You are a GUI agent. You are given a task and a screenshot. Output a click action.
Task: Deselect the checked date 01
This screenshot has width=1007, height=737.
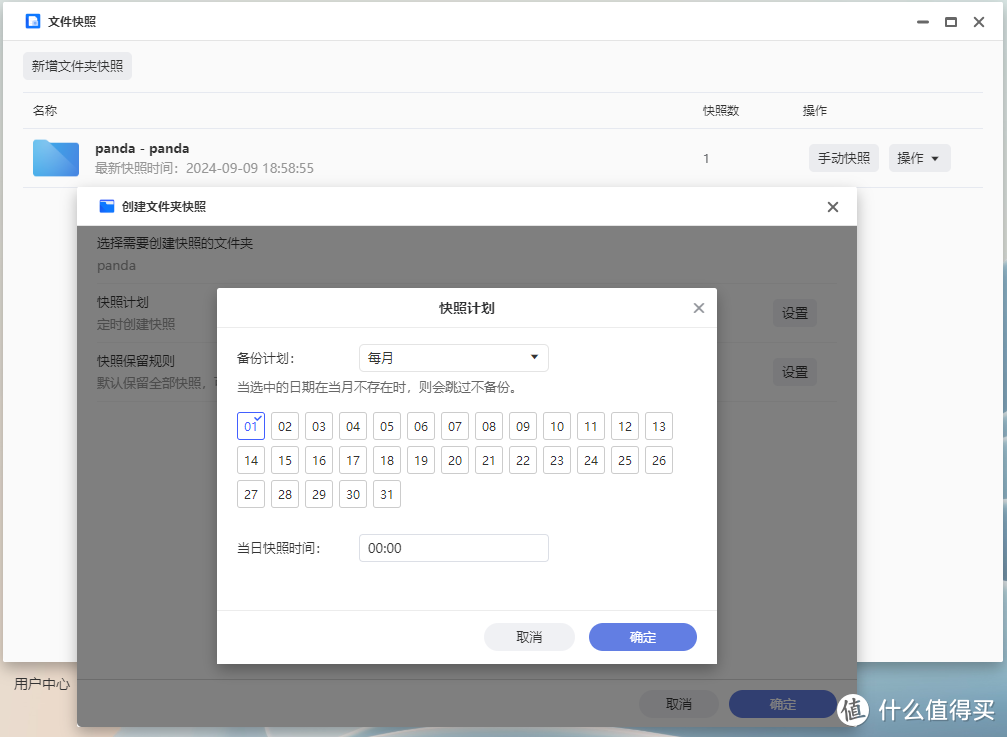click(250, 425)
